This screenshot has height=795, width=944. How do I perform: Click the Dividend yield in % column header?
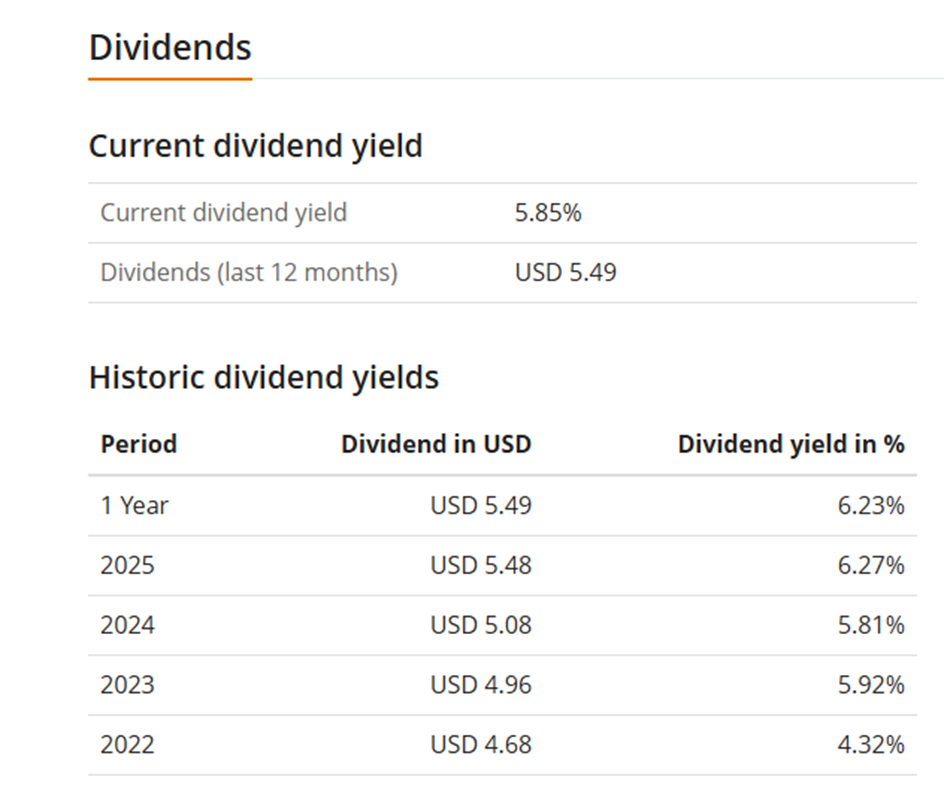tap(790, 445)
